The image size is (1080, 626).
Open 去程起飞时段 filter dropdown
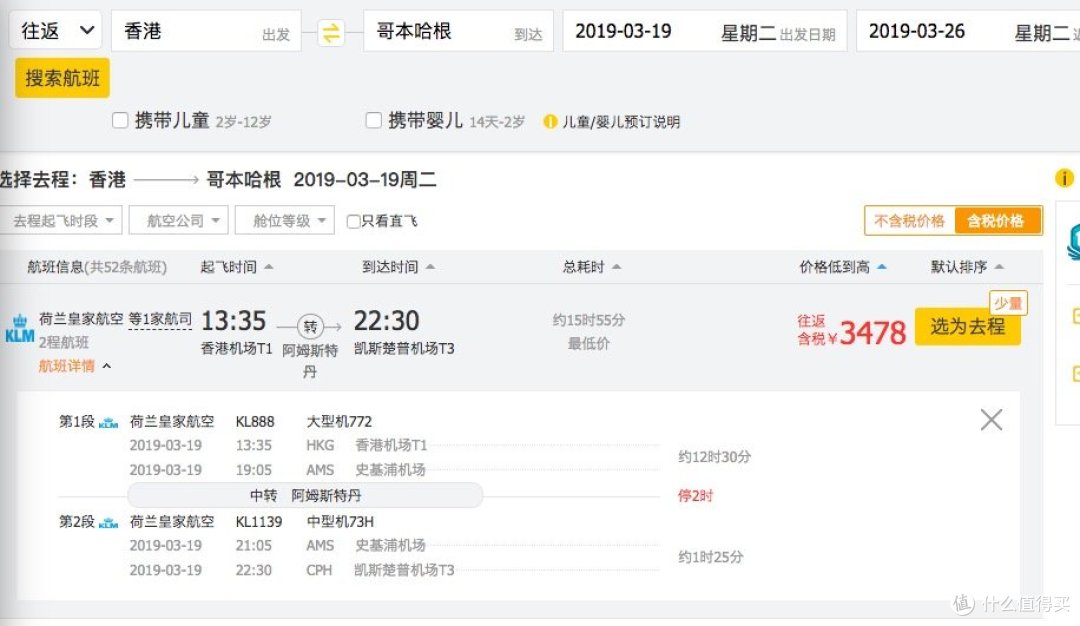click(x=62, y=220)
